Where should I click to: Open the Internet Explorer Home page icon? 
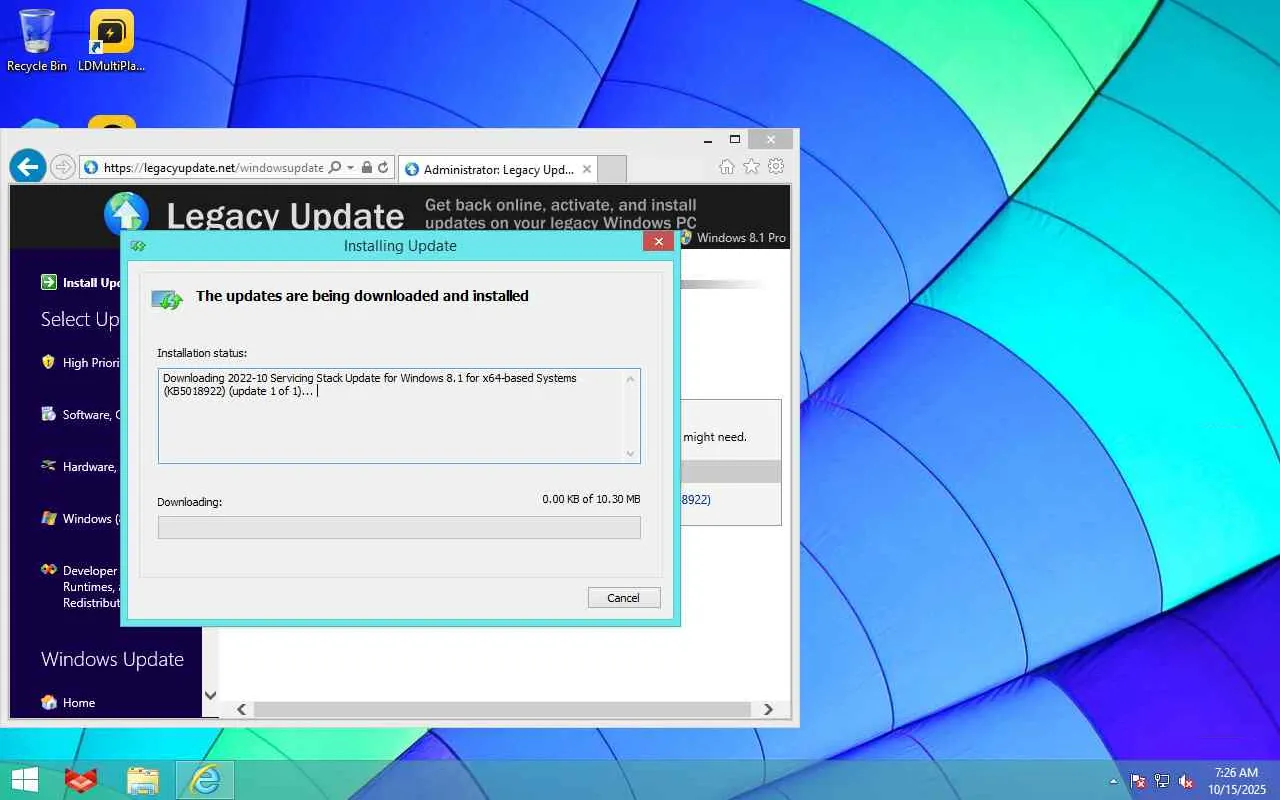click(727, 167)
